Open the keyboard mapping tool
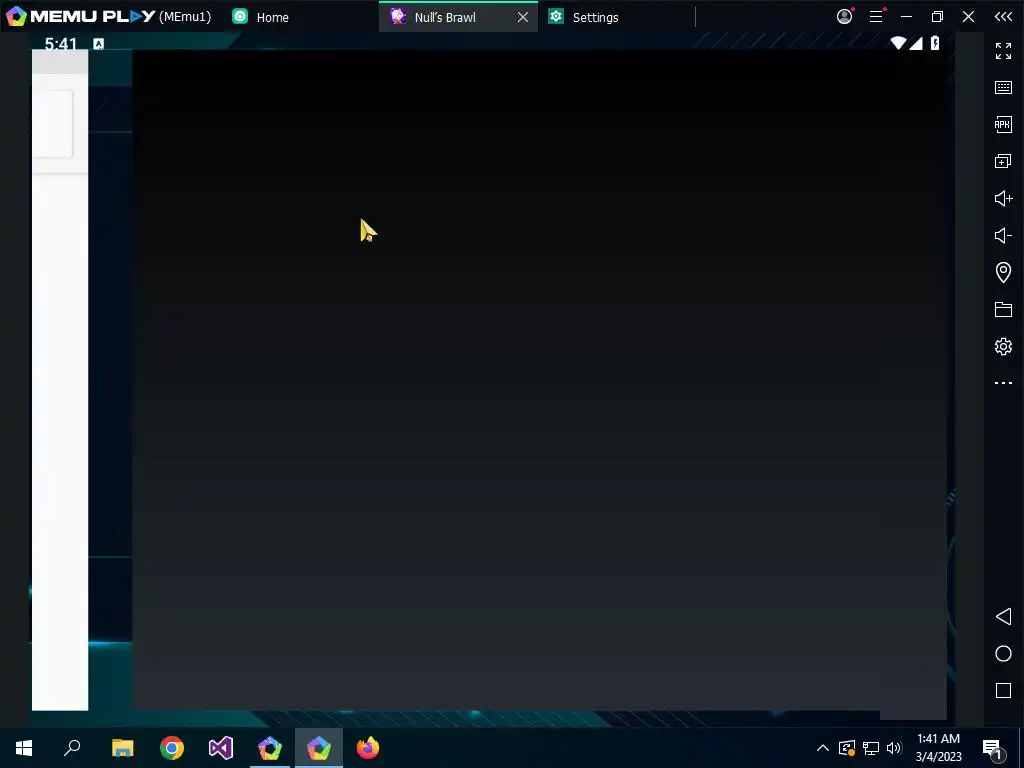 coord(1003,88)
